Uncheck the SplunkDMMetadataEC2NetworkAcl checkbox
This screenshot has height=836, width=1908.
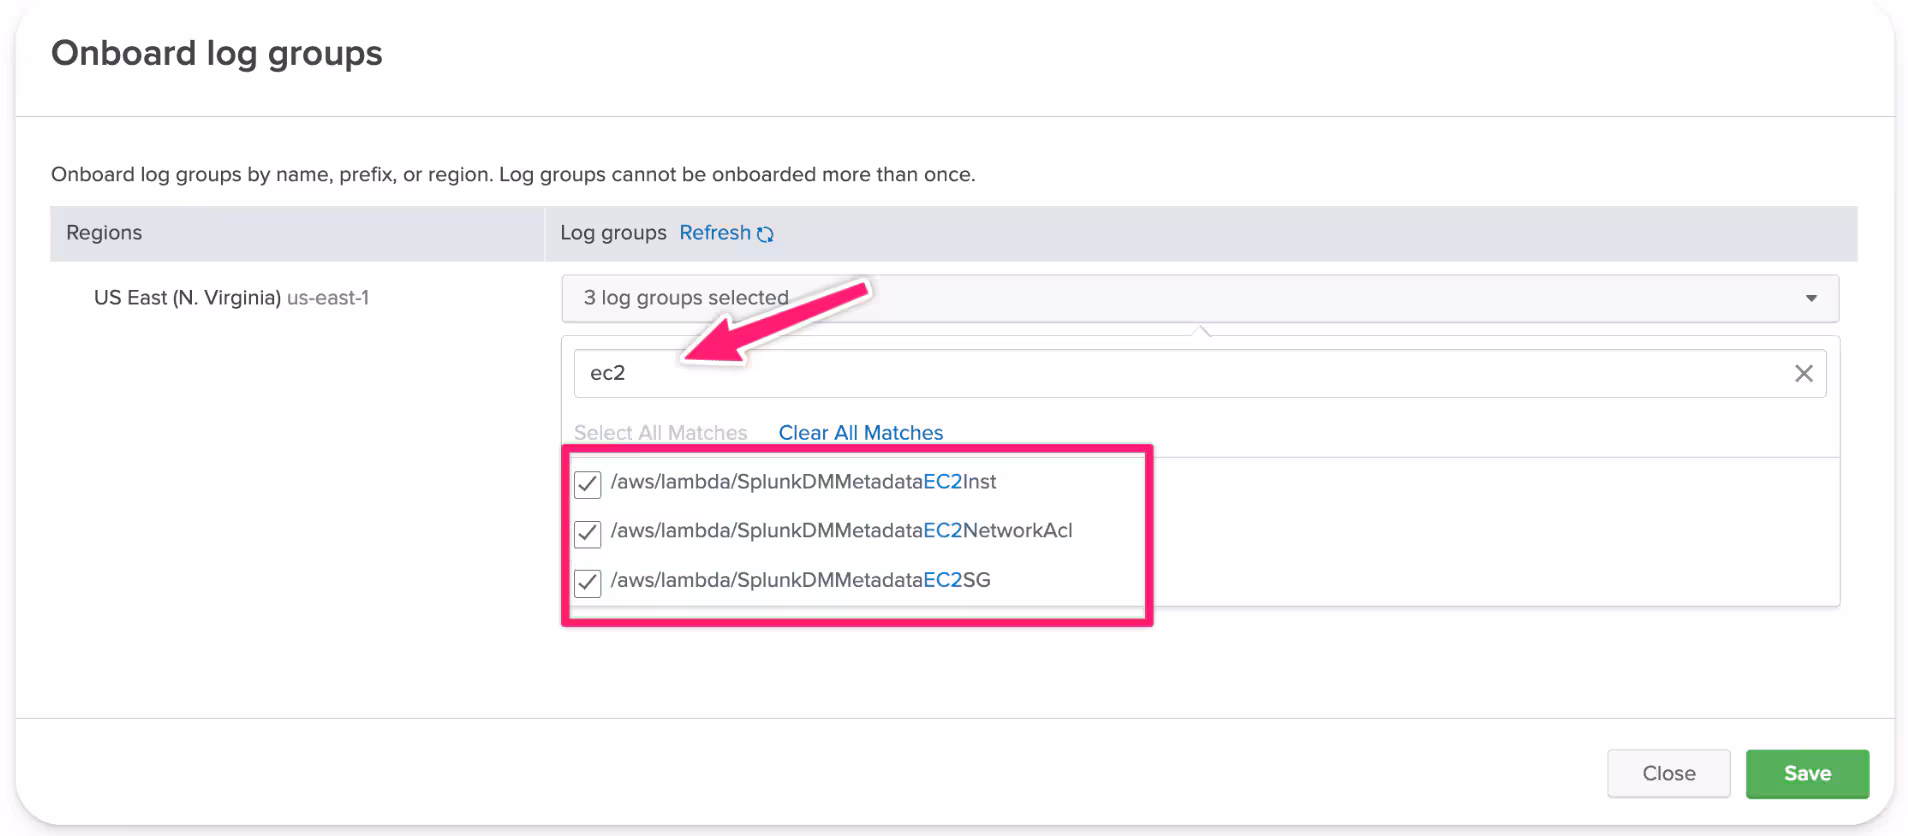coord(588,533)
